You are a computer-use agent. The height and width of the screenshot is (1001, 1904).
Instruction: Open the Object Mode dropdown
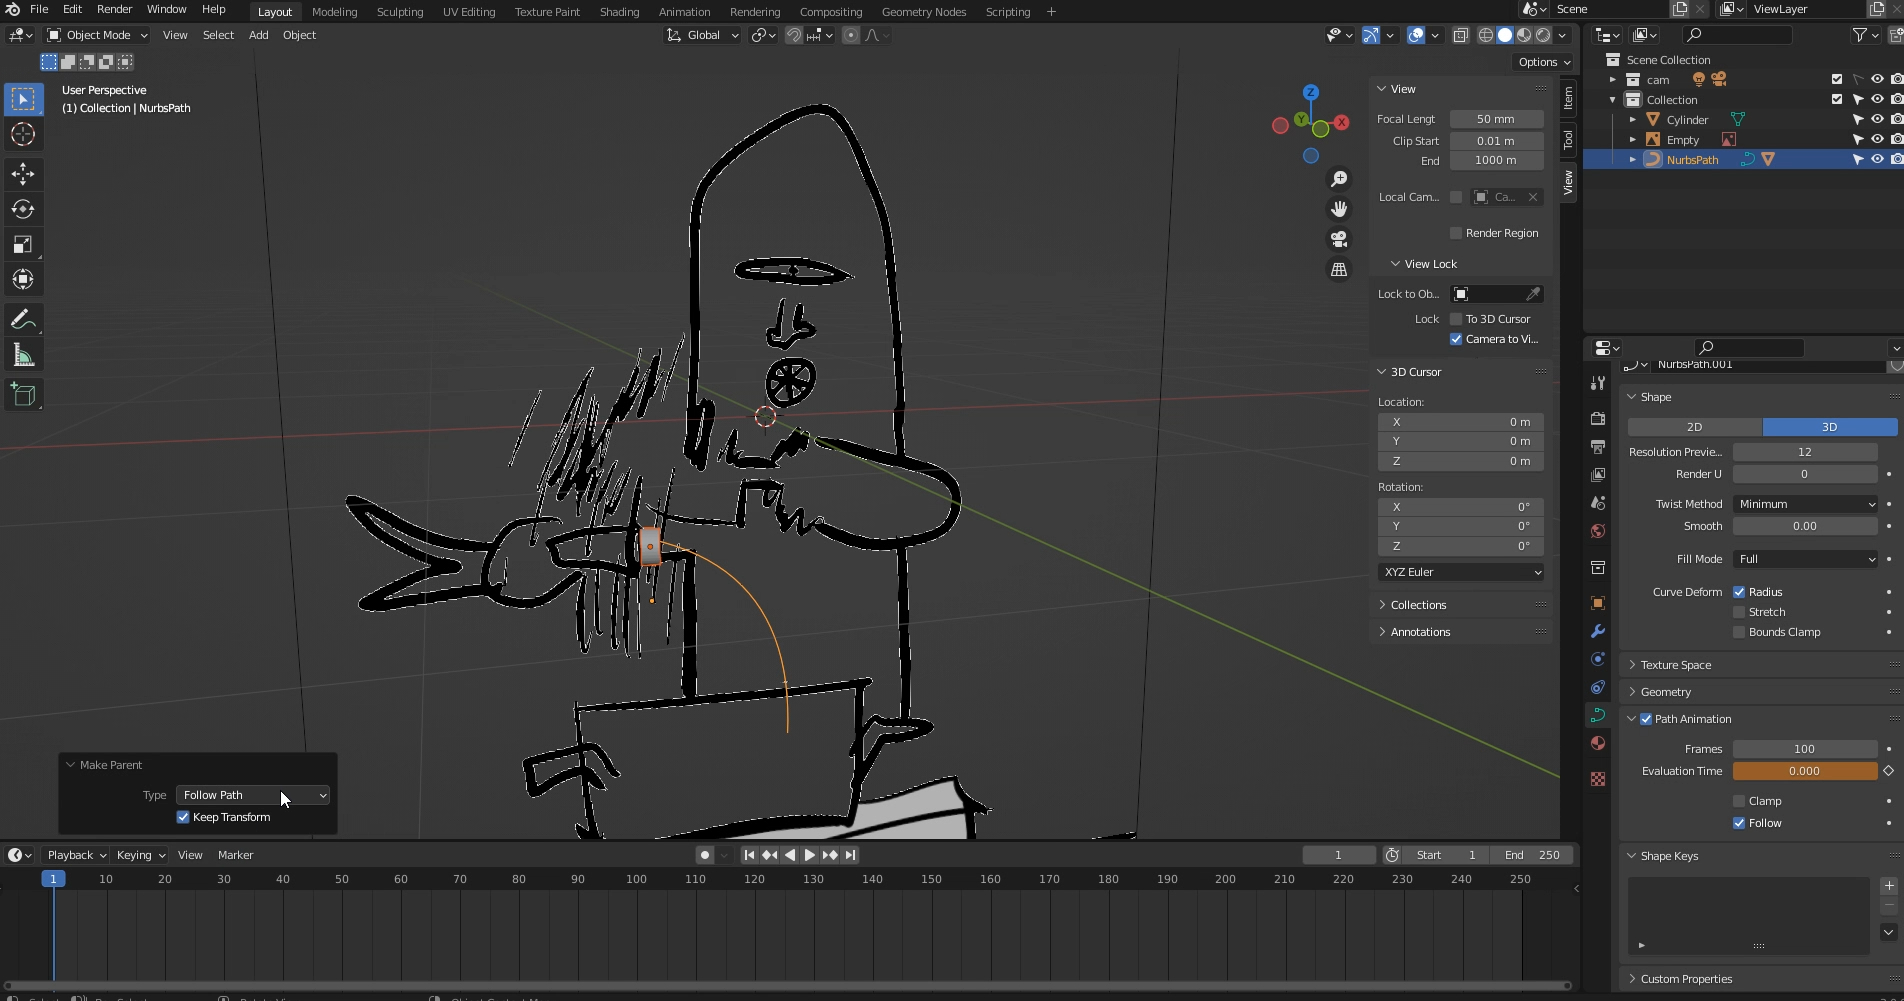click(x=98, y=35)
